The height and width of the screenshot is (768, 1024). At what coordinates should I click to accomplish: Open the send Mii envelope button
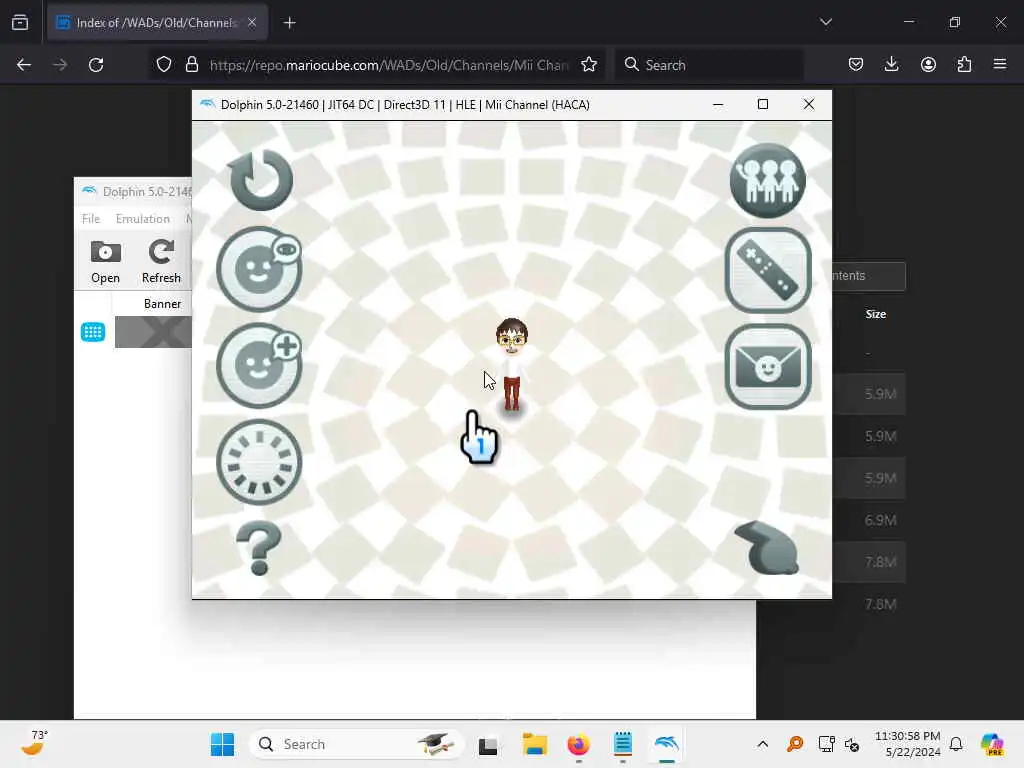(768, 366)
